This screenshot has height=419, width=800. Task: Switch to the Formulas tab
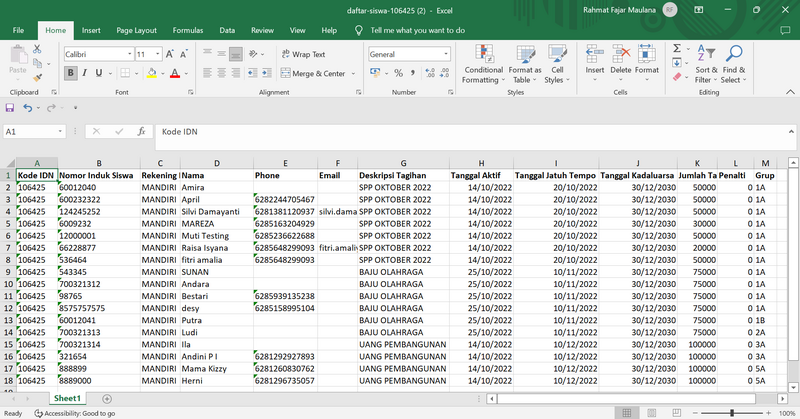tap(188, 31)
